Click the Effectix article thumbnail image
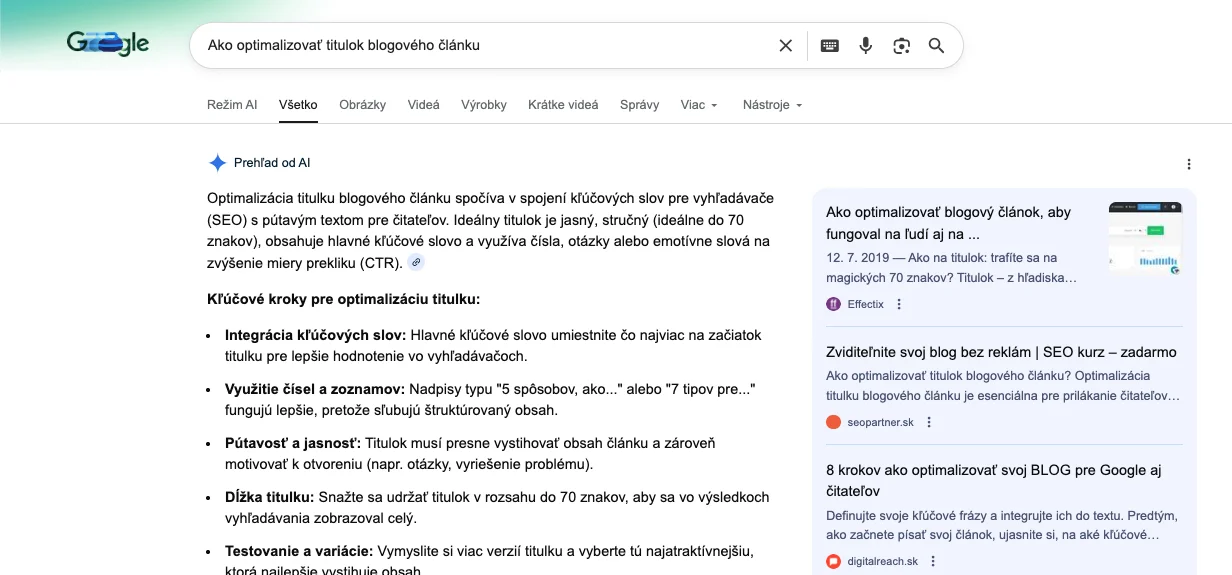1232x575 pixels. point(1145,237)
